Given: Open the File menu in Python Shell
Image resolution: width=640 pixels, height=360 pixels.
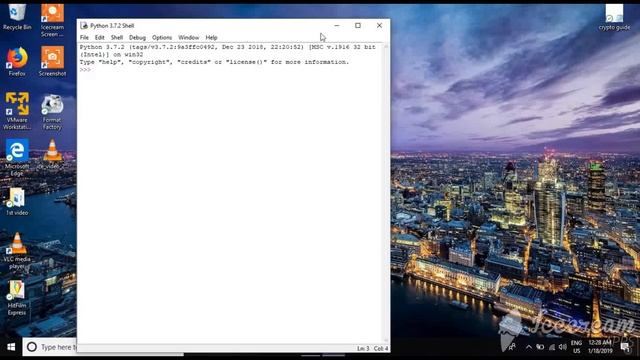Looking at the screenshot, I should 84,38.
